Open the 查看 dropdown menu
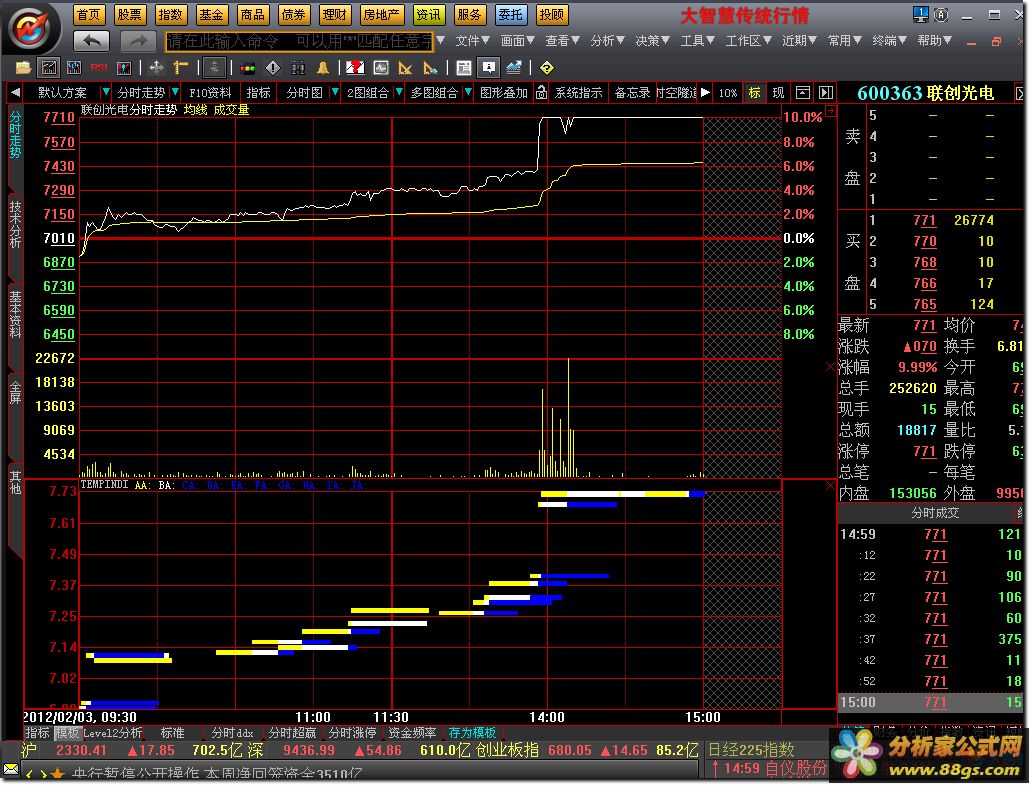 tap(562, 41)
